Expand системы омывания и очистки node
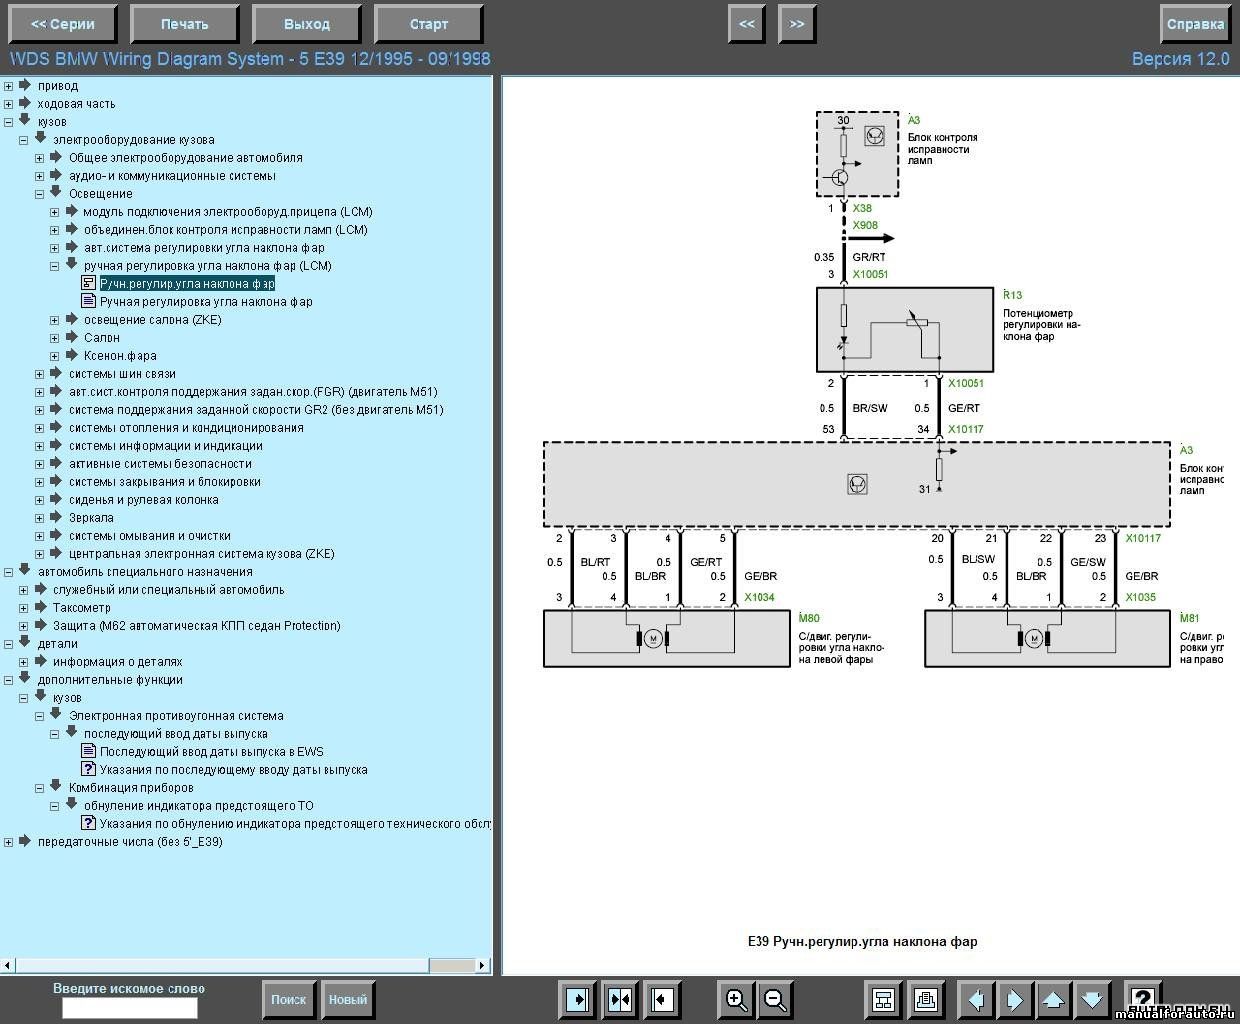This screenshot has width=1240, height=1024. (40, 536)
